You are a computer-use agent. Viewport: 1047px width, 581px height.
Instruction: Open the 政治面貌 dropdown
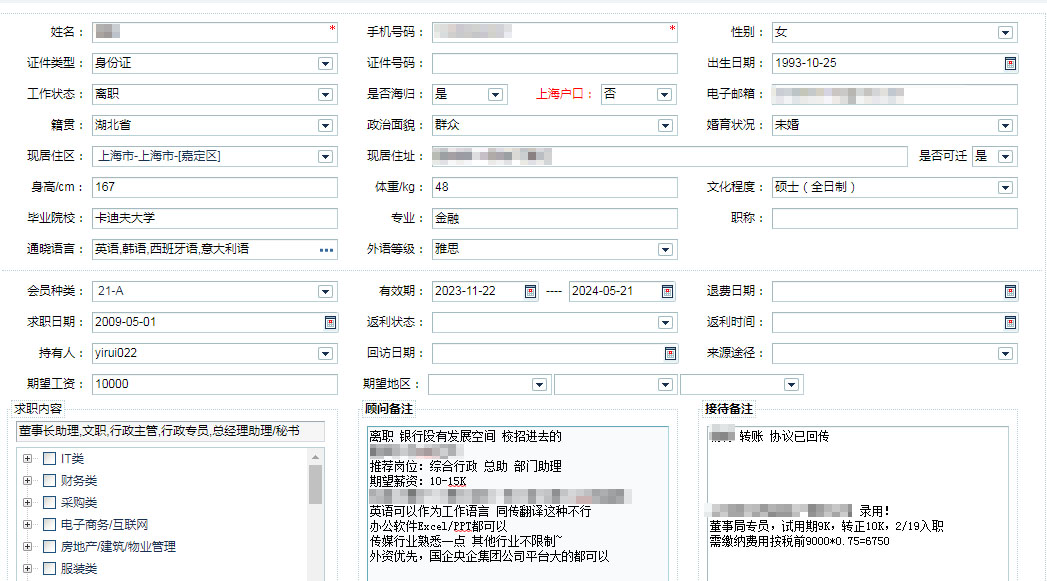point(665,126)
